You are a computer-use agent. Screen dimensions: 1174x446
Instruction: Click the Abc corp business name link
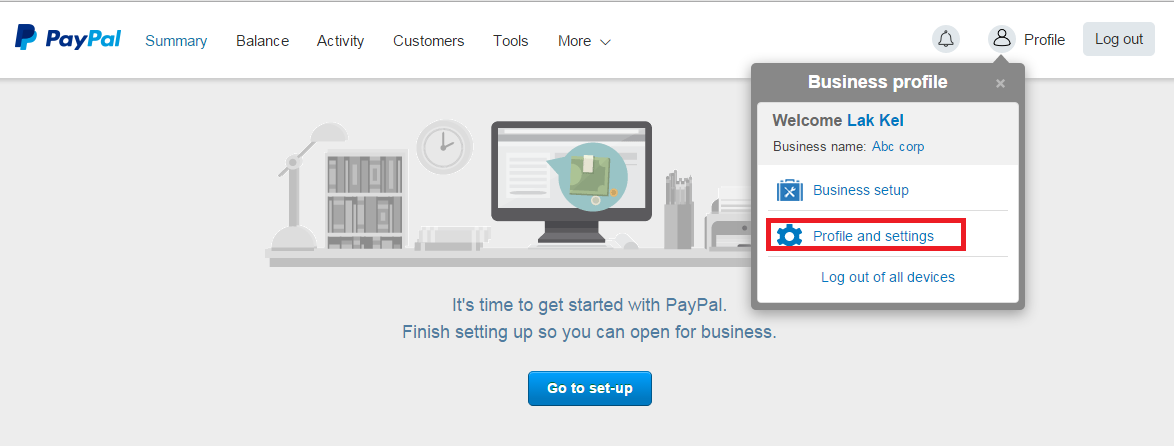(898, 147)
